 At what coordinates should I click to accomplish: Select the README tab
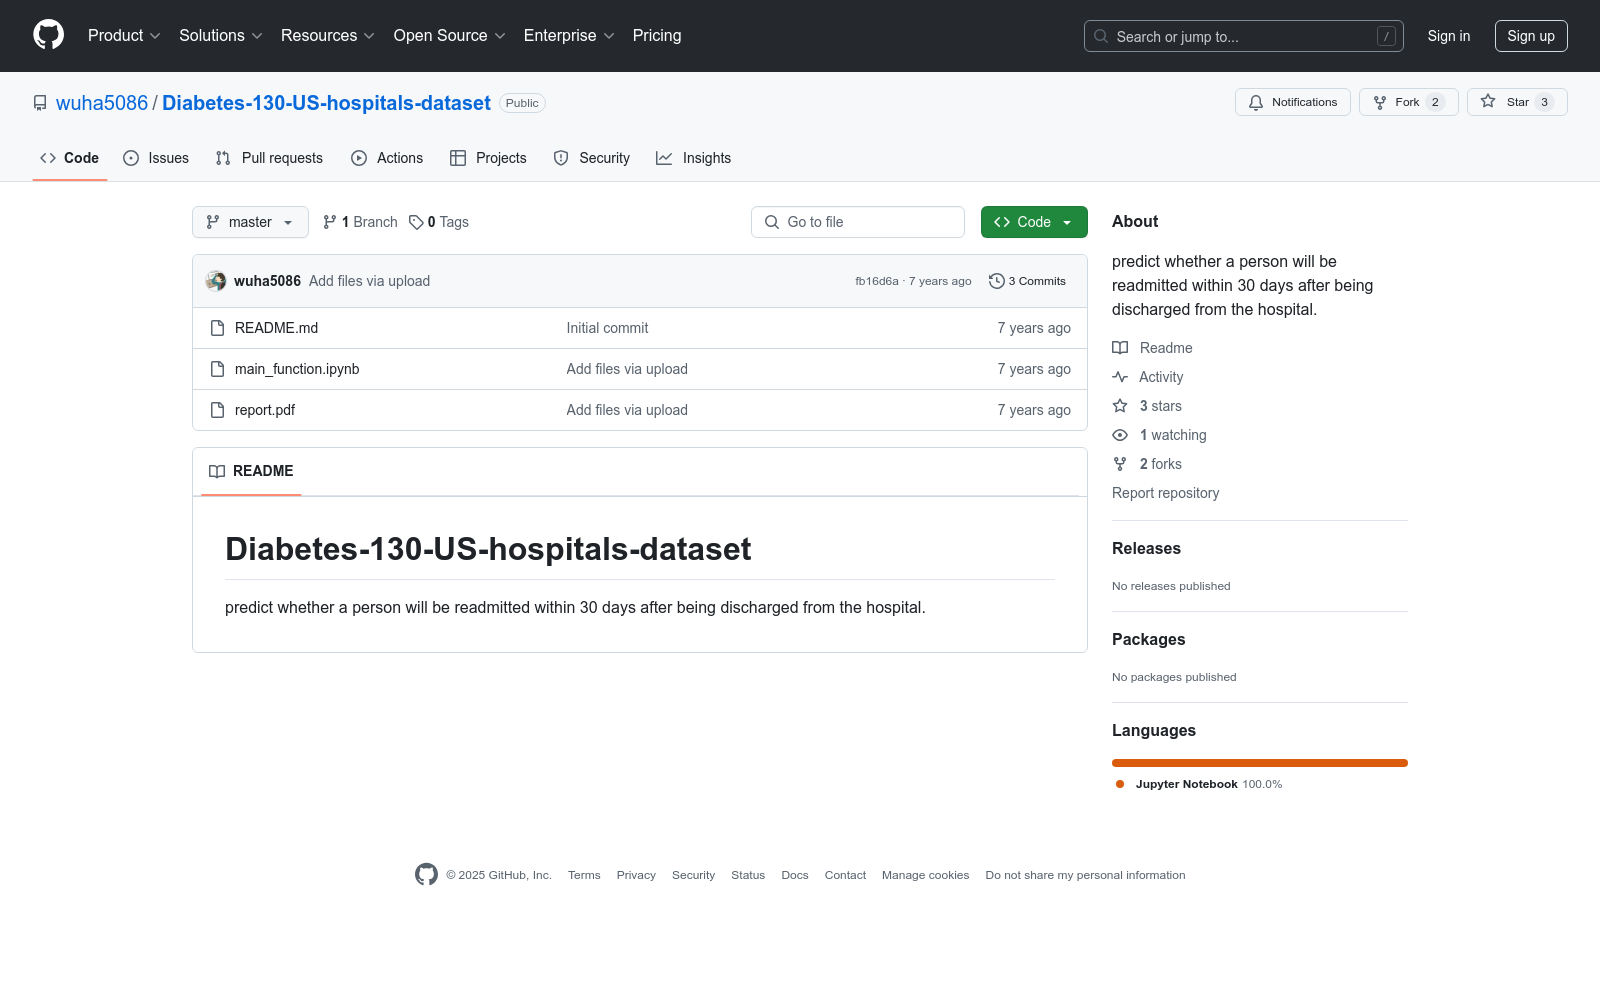point(251,471)
